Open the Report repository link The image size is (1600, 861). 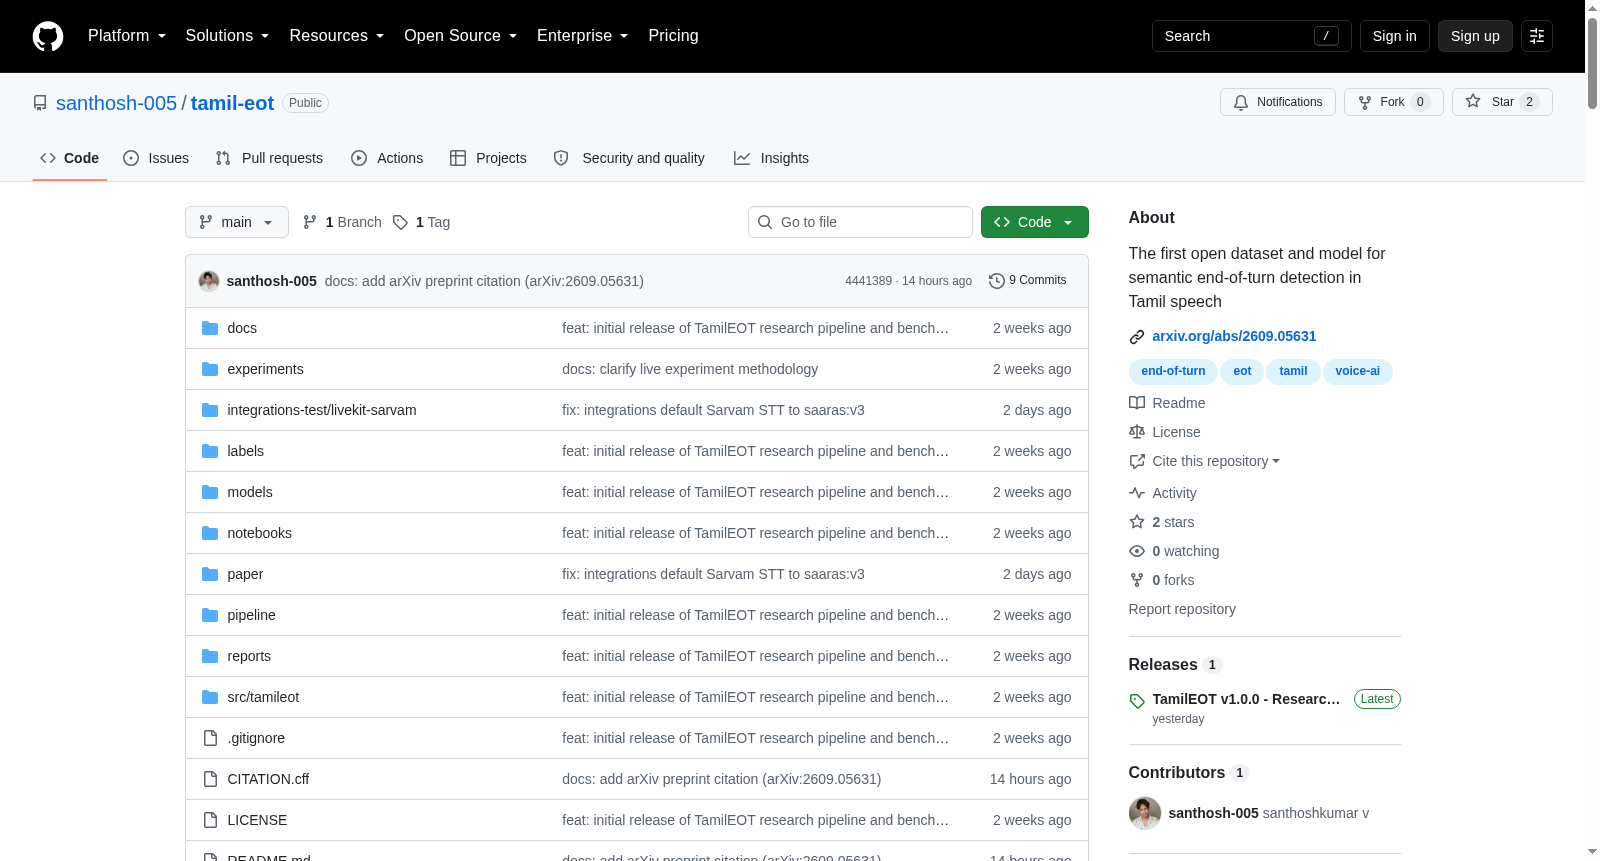pyautogui.click(x=1182, y=609)
